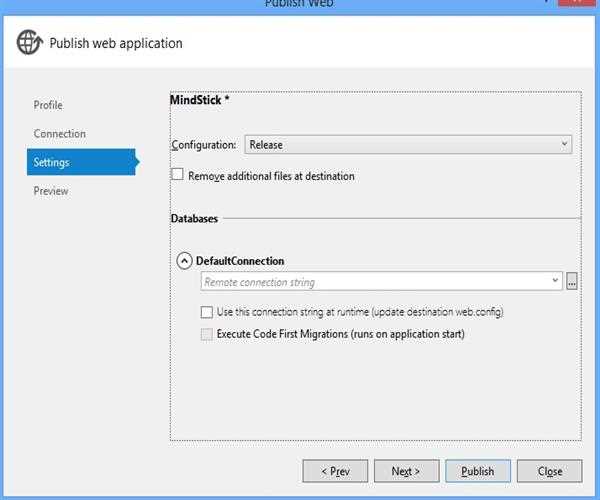Click the Prev button
This screenshot has width=600, height=500.
click(335, 471)
